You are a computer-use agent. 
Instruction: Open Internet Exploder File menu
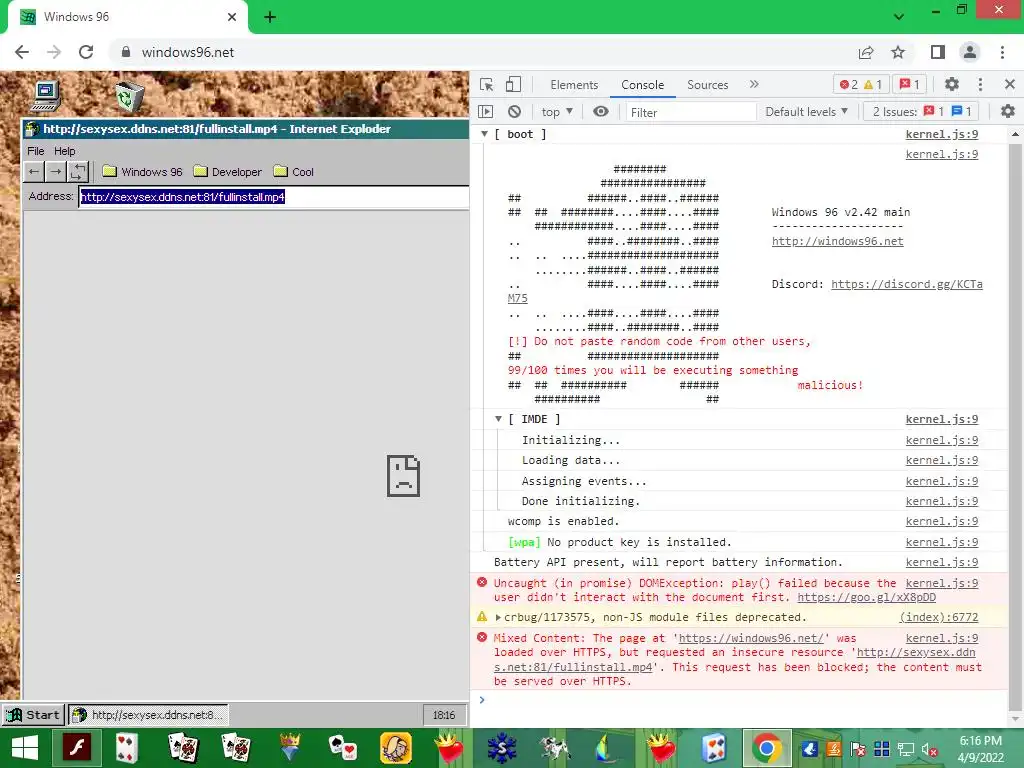pos(35,151)
